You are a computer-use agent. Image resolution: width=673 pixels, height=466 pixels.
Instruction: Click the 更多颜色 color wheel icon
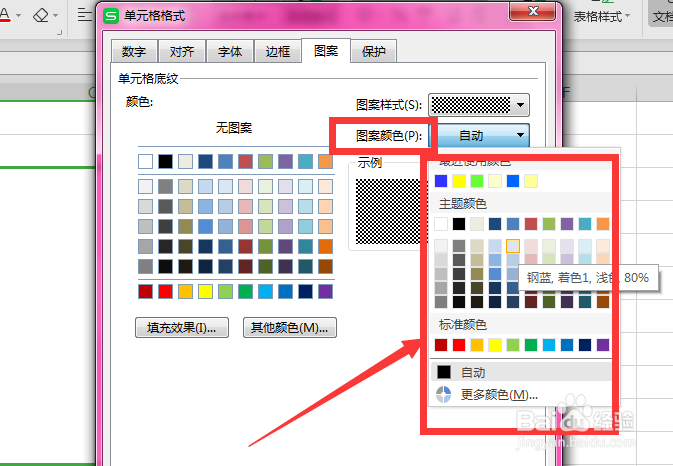pyautogui.click(x=444, y=394)
